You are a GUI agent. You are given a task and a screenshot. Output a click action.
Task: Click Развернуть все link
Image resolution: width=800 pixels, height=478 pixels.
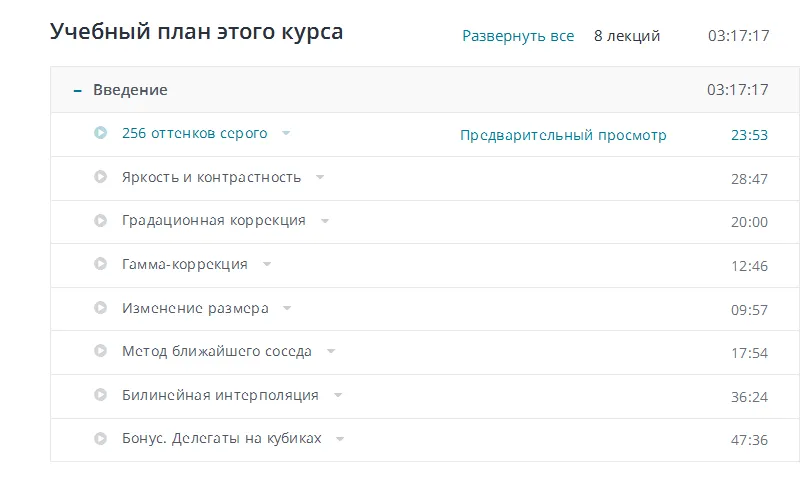pos(518,36)
